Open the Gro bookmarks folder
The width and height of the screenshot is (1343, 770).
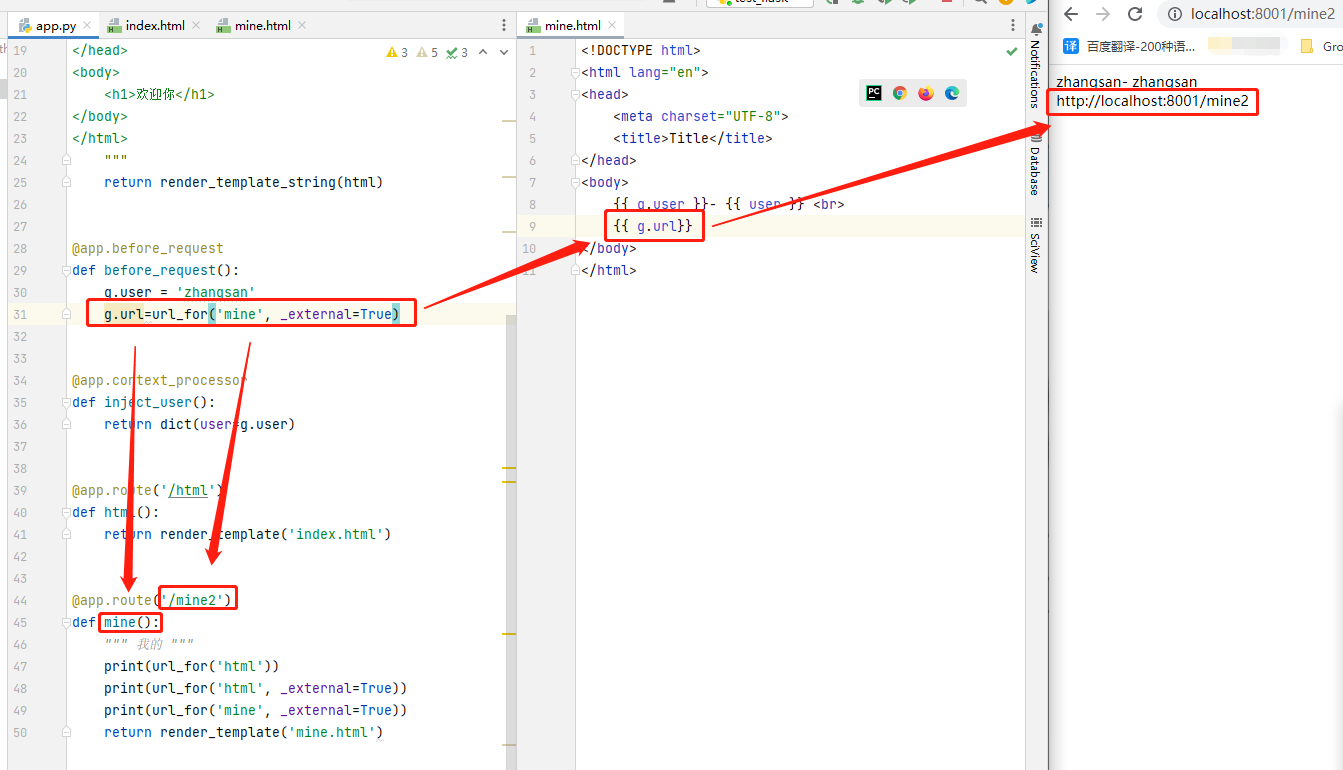coord(1320,46)
